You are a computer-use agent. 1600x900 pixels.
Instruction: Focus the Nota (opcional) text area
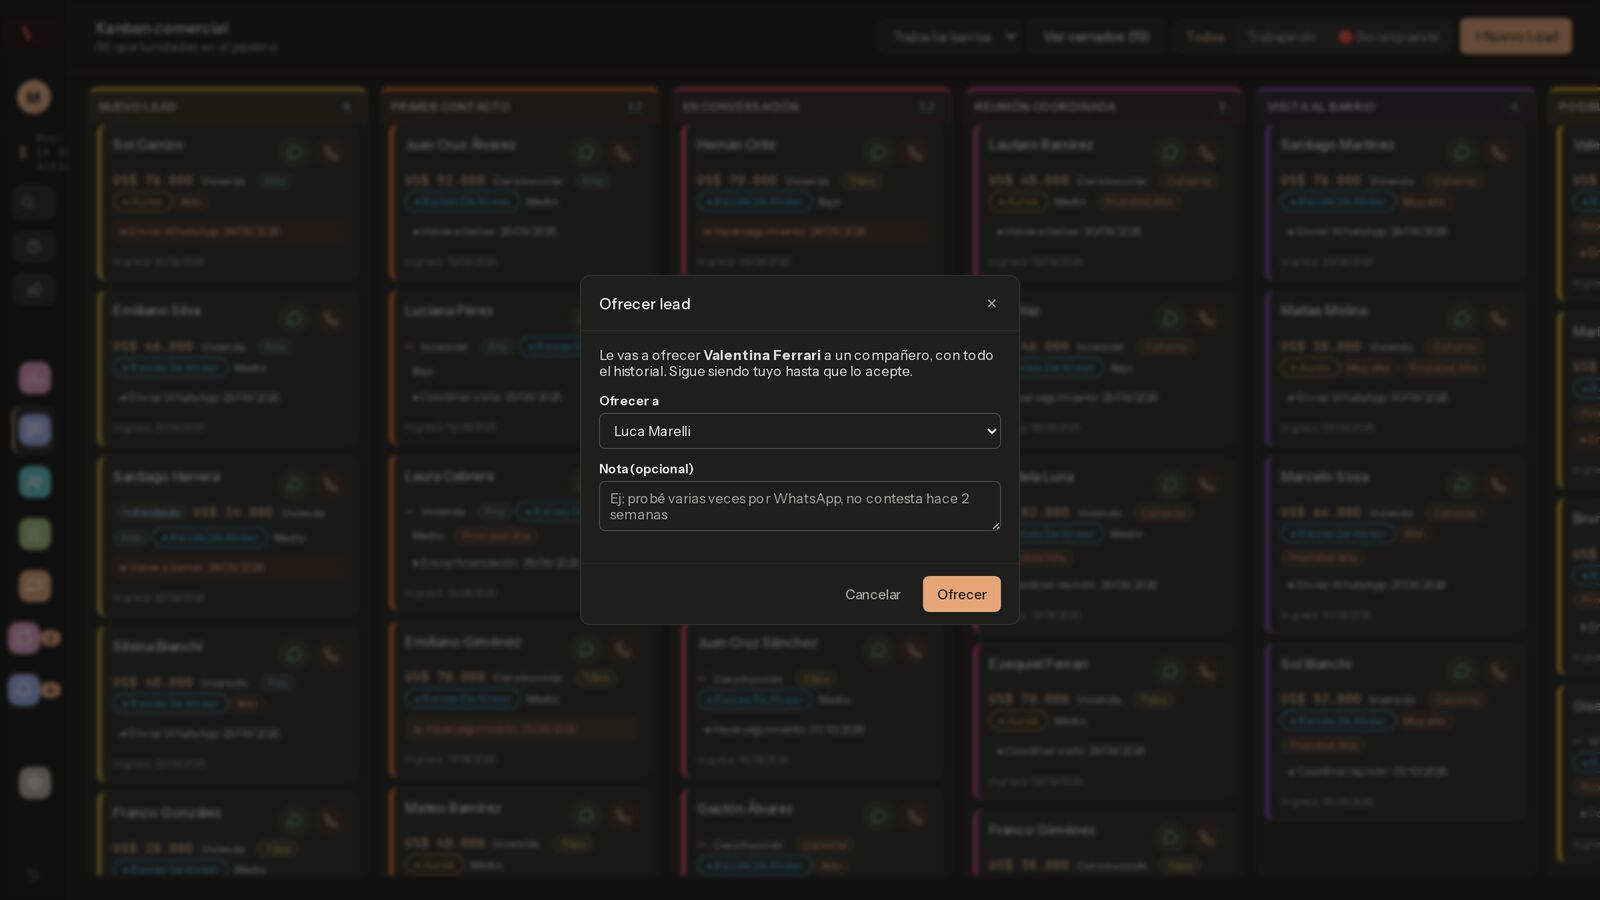click(x=799, y=506)
